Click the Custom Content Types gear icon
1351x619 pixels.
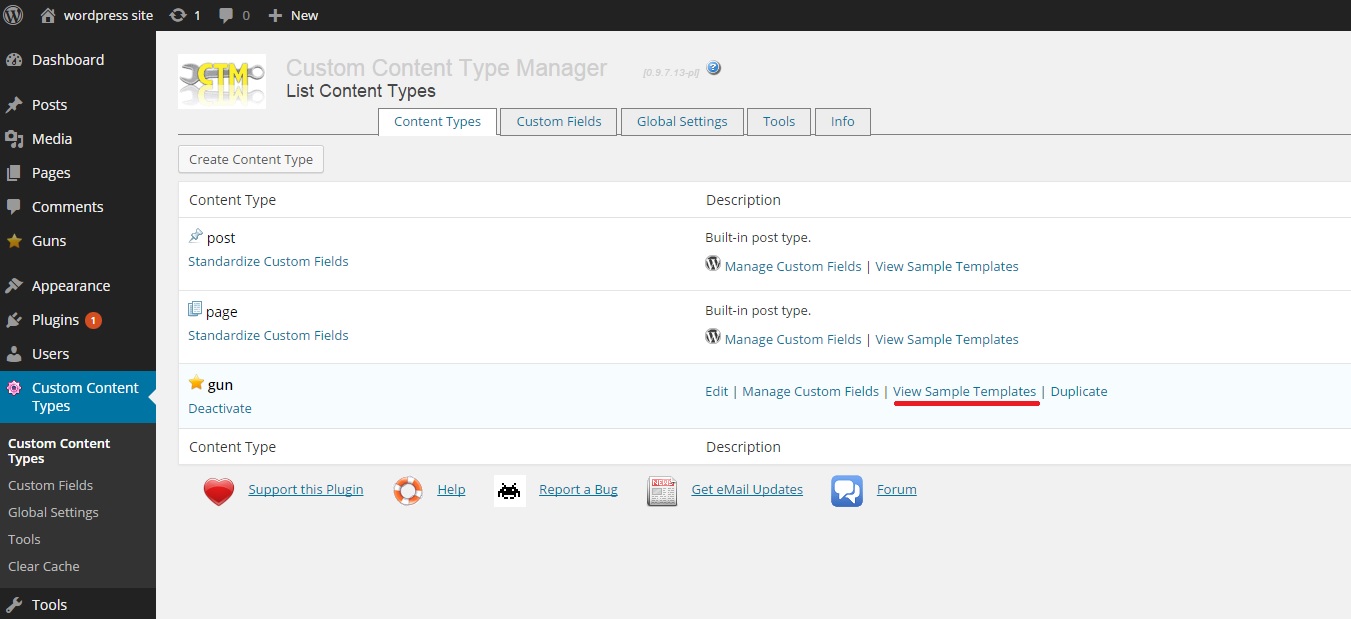click(x=14, y=388)
